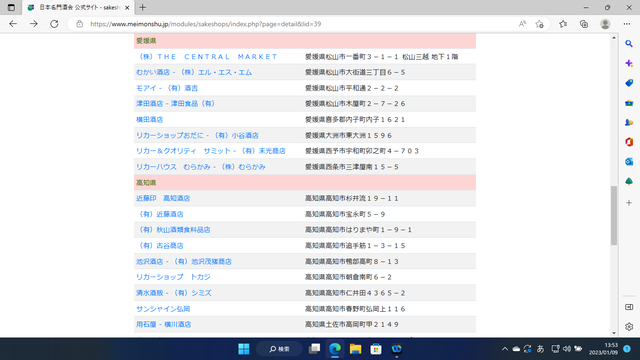Open the Discover sparkle sidebar icon
640x360 pixels.
pos(629,63)
